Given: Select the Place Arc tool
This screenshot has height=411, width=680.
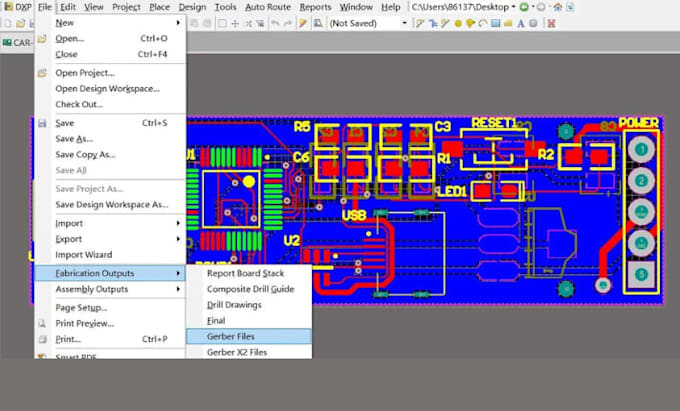Looking at the screenshot, I should pos(483,23).
